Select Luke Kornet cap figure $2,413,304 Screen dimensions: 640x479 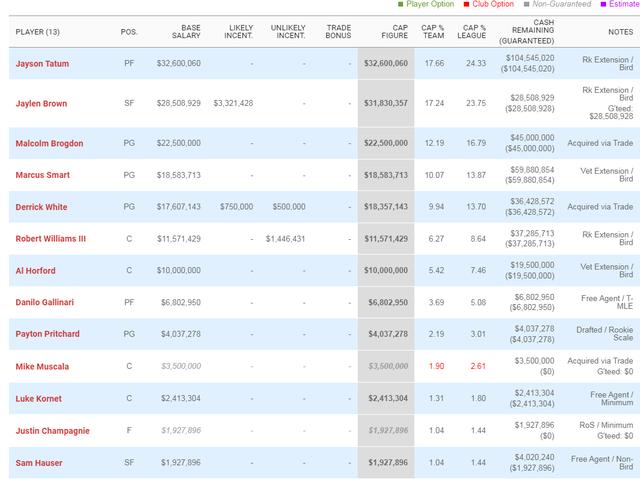point(388,398)
